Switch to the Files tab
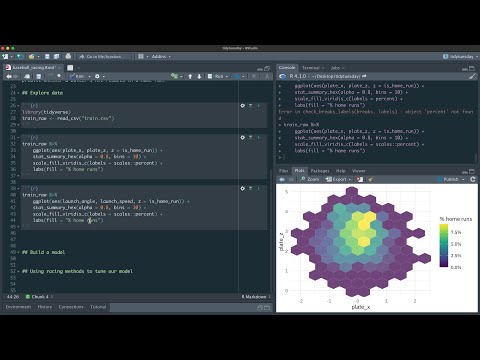Viewport: 480px width, 360px height. click(283, 171)
